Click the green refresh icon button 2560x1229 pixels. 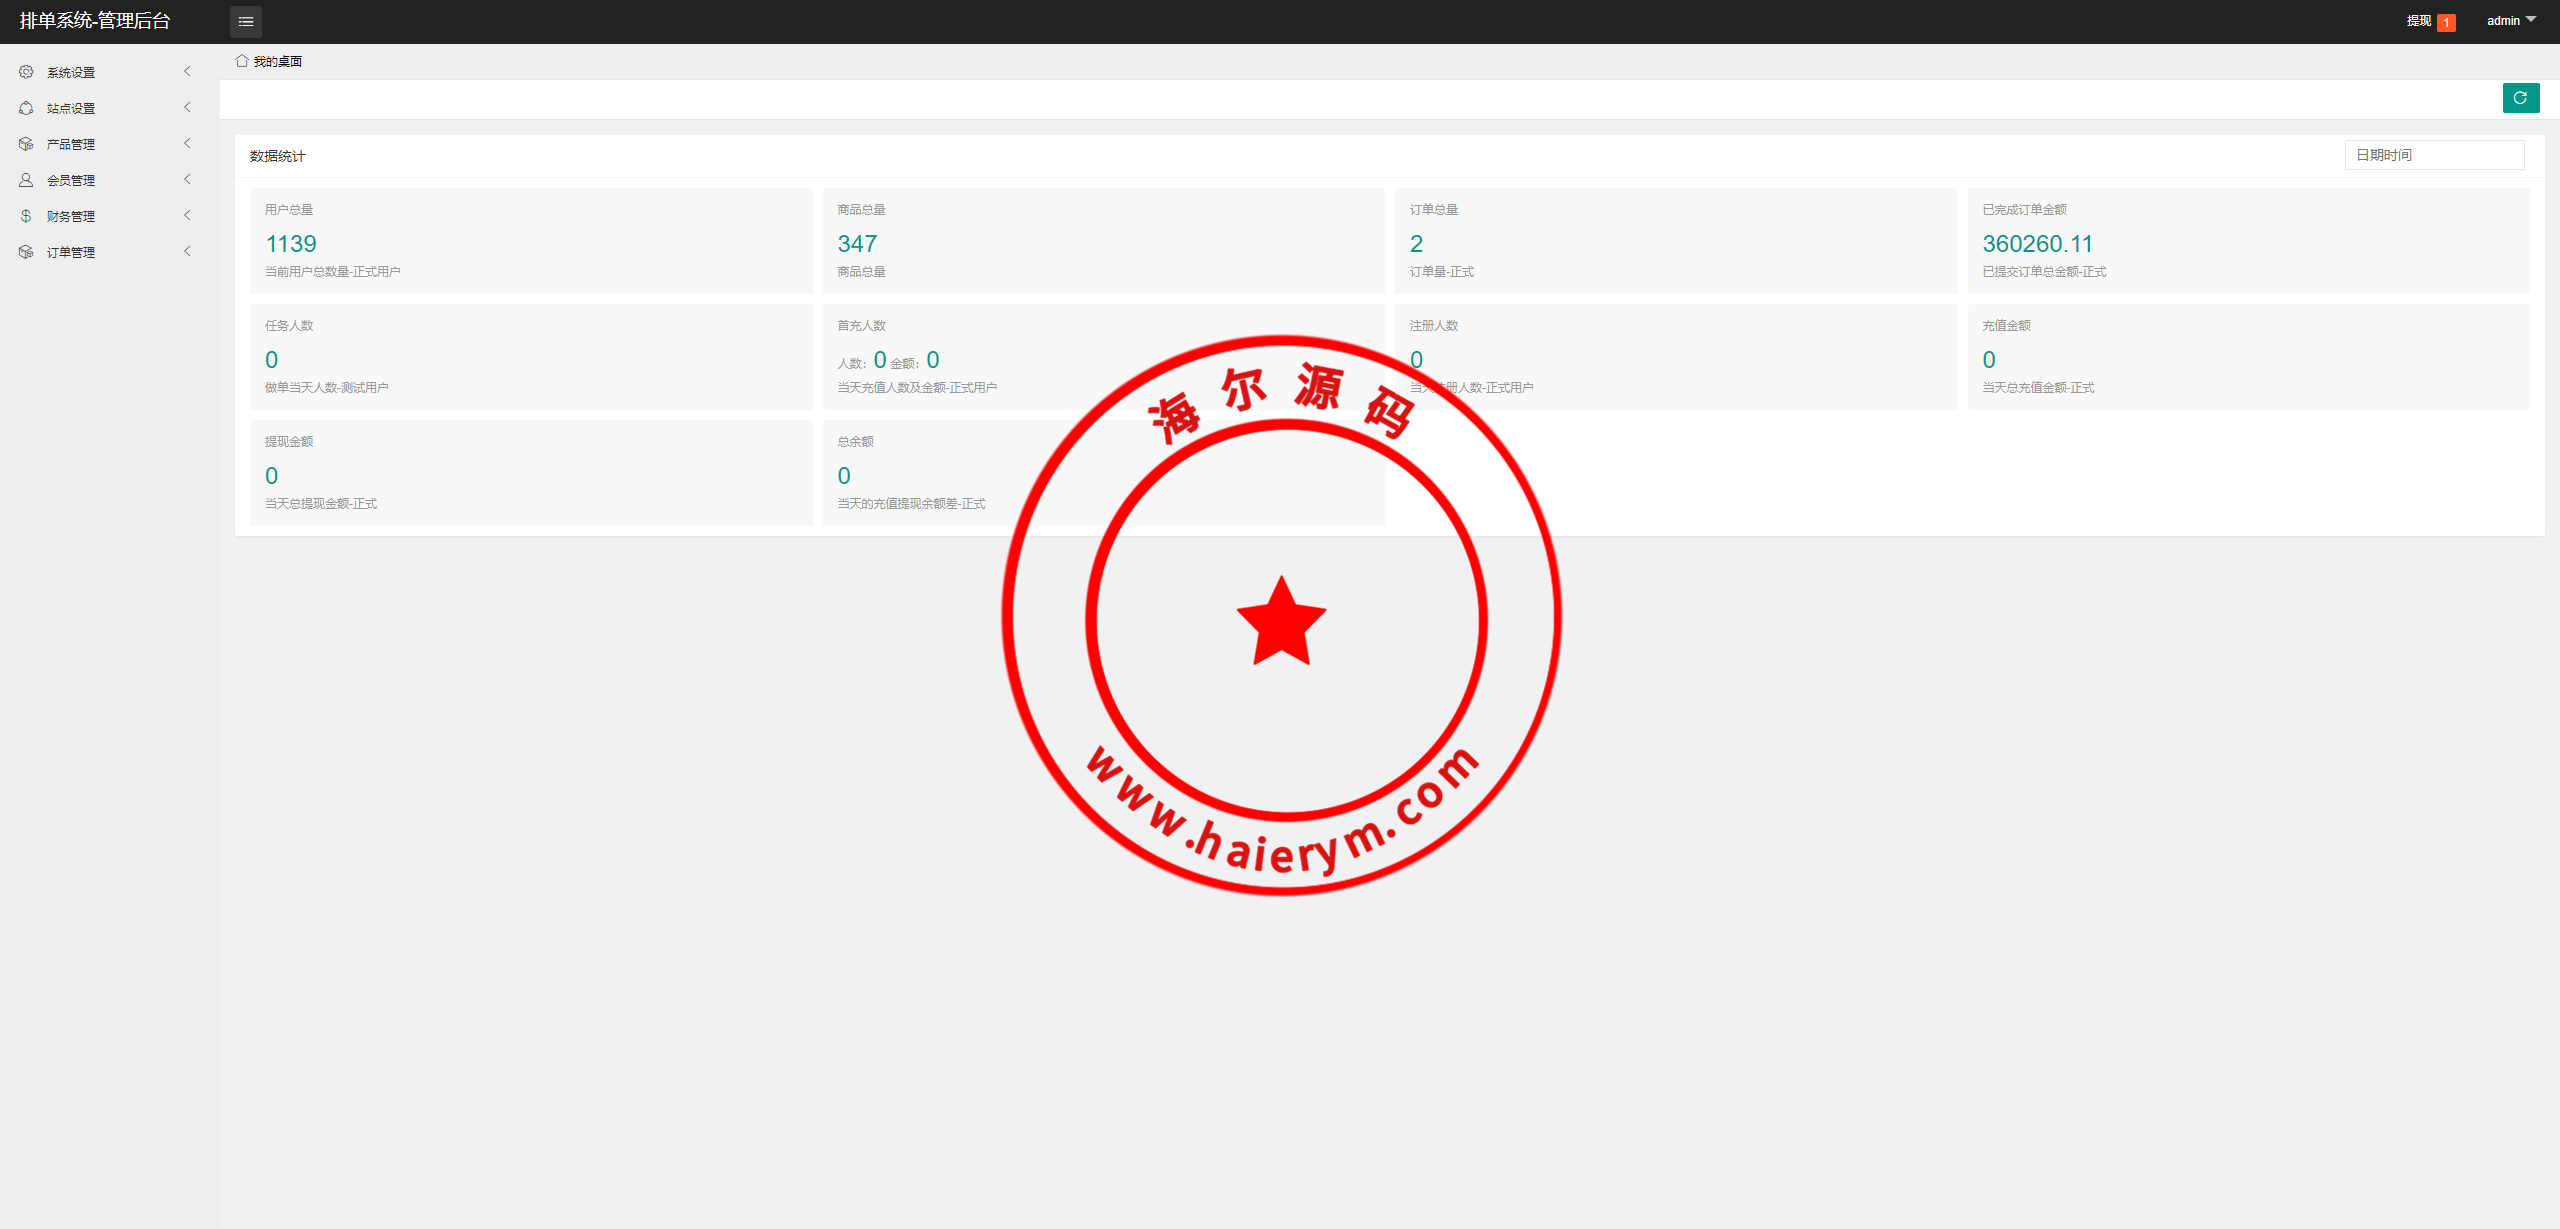click(x=2520, y=98)
